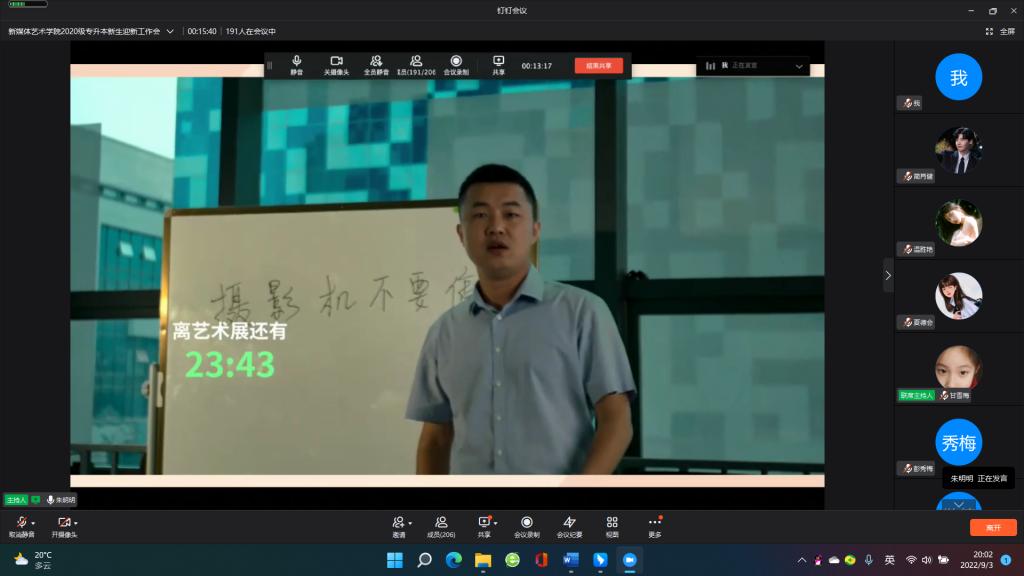Click the 会议录制 icon in bottom bar
This screenshot has height=576, width=1024.
click(x=526, y=523)
